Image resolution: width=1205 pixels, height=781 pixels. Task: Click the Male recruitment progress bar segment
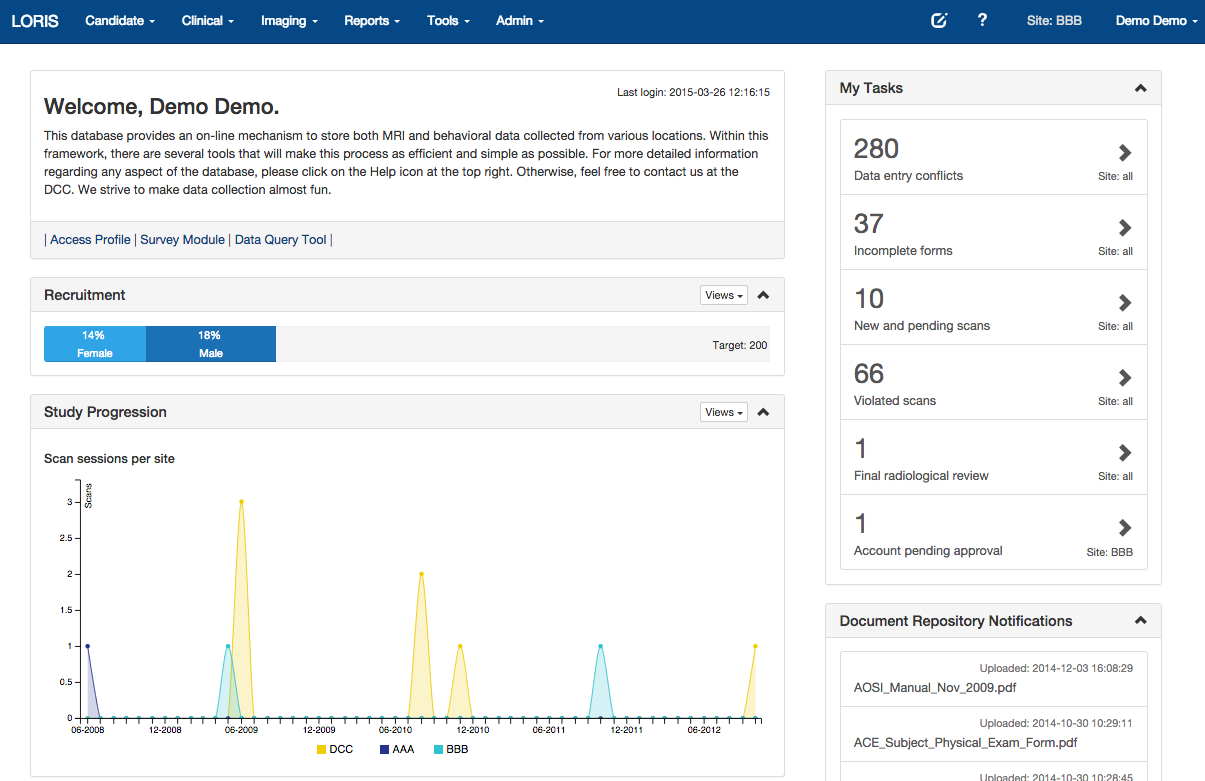(210, 343)
